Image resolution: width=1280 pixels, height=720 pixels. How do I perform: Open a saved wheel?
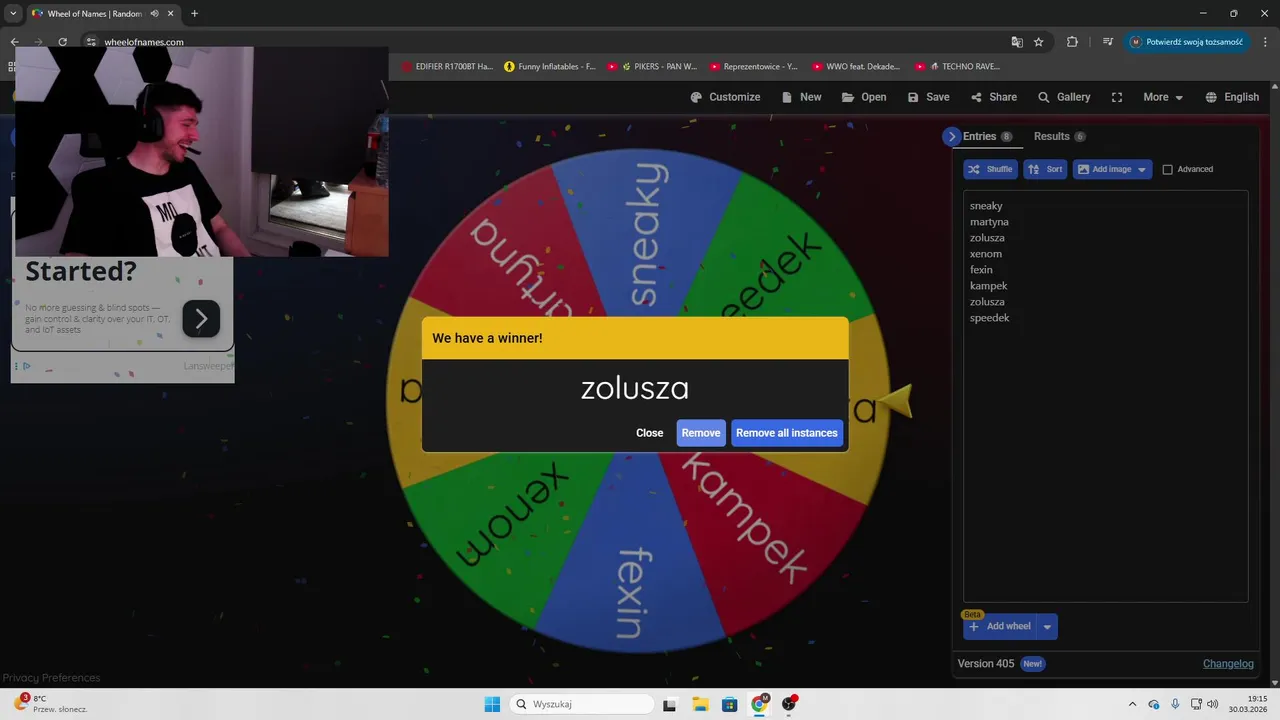(x=864, y=97)
